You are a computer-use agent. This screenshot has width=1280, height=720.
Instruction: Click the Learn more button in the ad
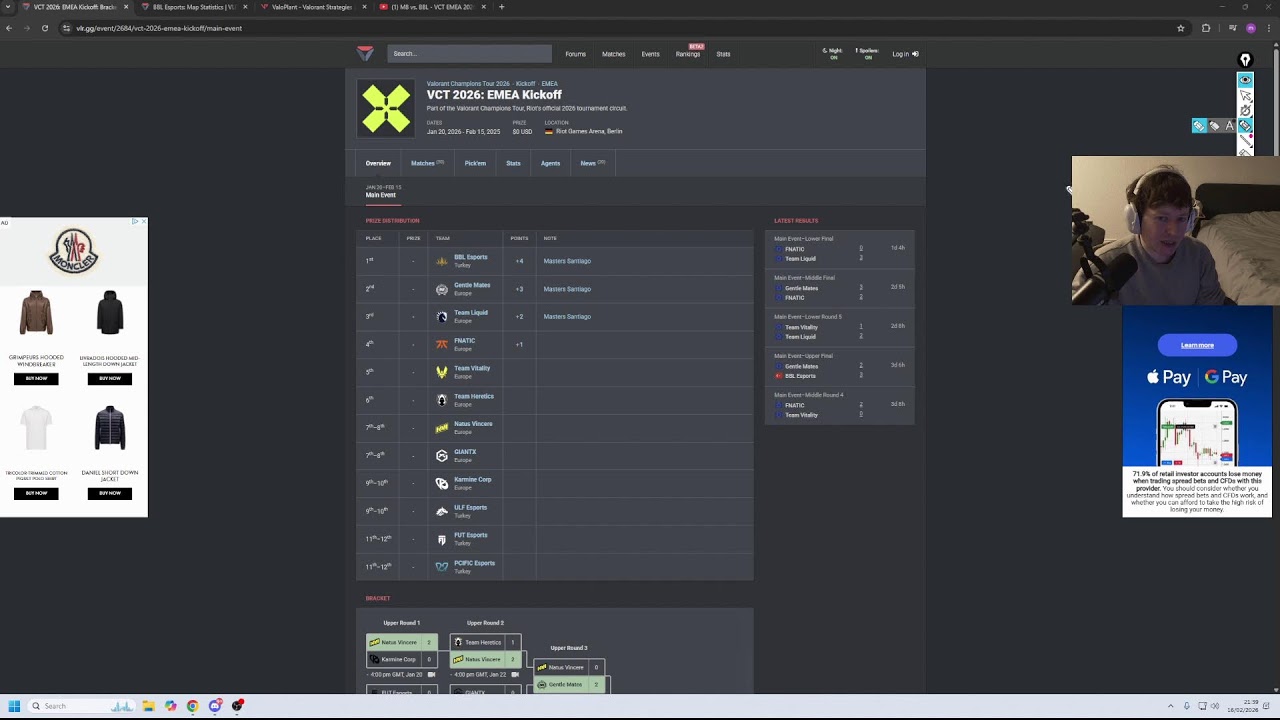click(1197, 345)
